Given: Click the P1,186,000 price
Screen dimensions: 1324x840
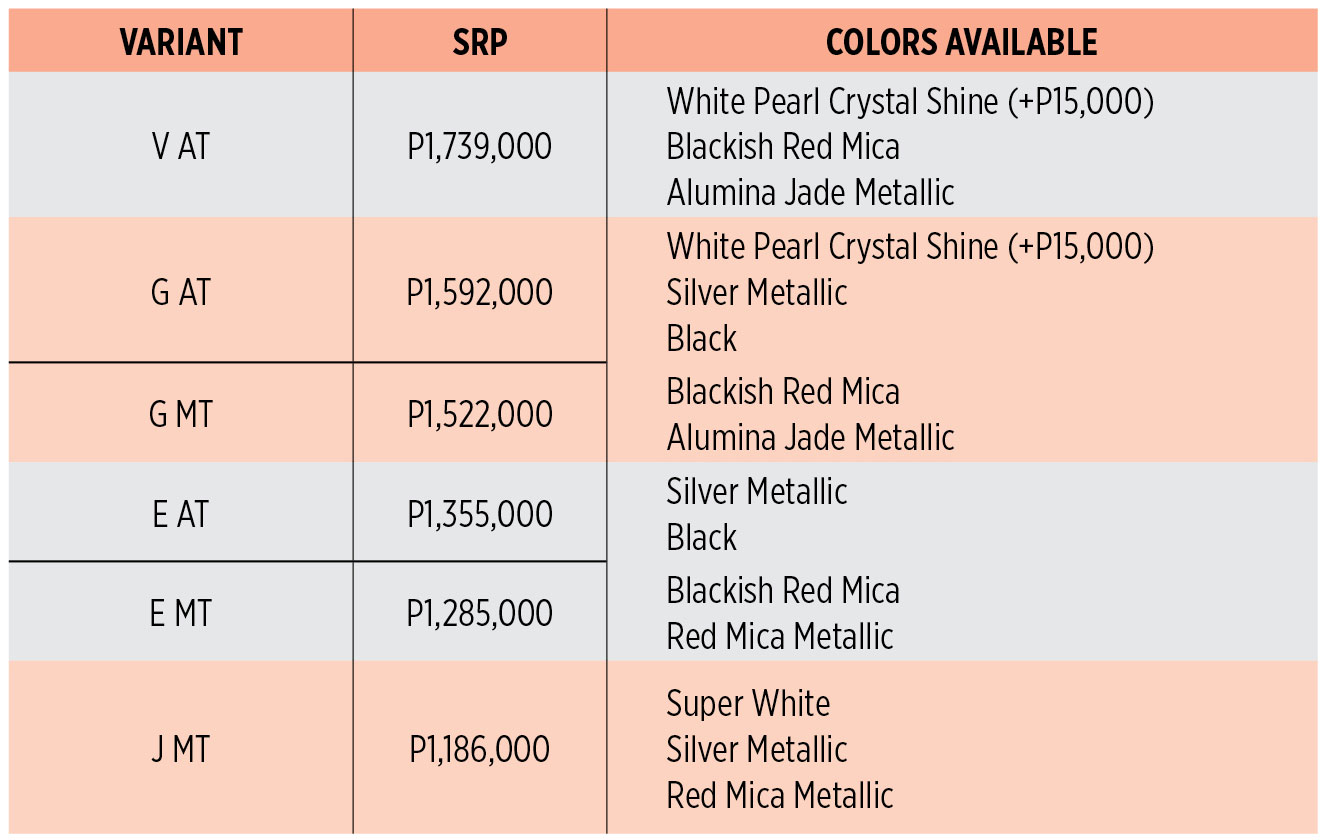Looking at the screenshot, I should [480, 749].
